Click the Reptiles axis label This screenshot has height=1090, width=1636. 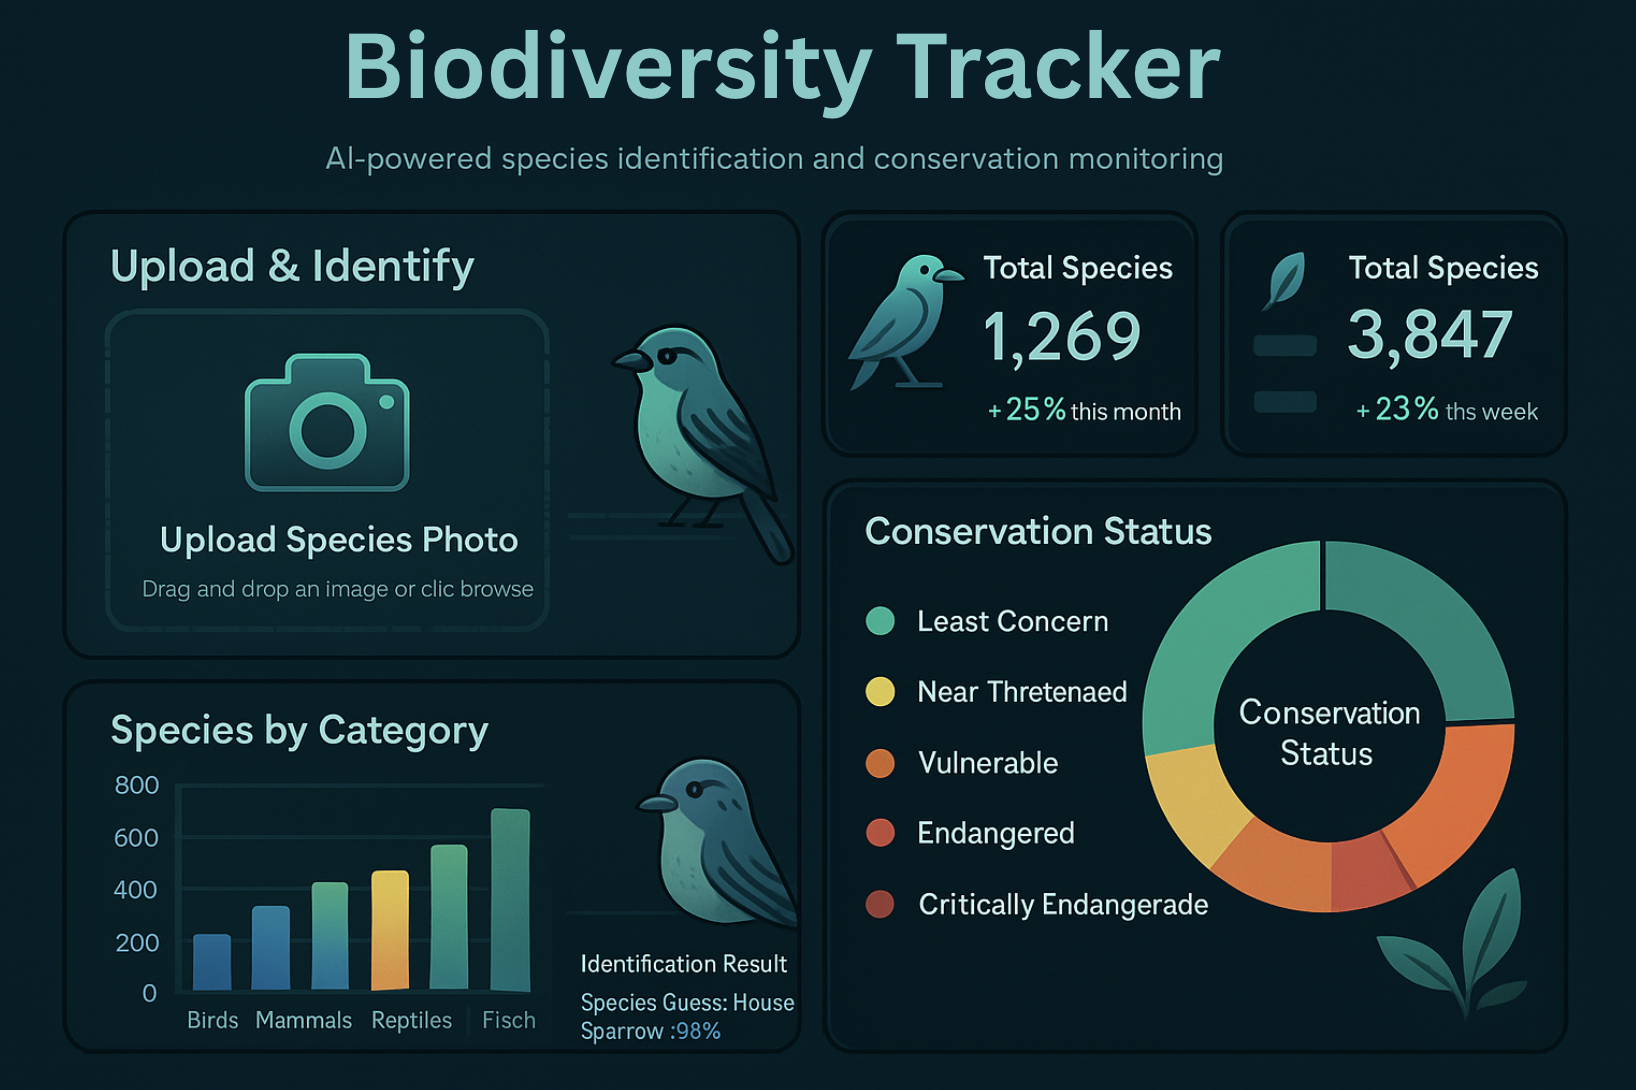(x=411, y=1020)
